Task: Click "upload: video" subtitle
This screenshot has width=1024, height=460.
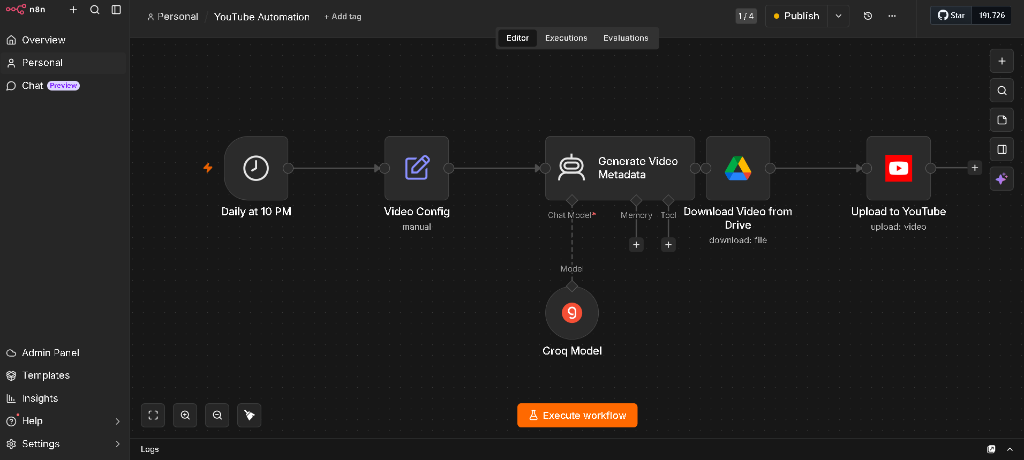Action: tap(899, 227)
